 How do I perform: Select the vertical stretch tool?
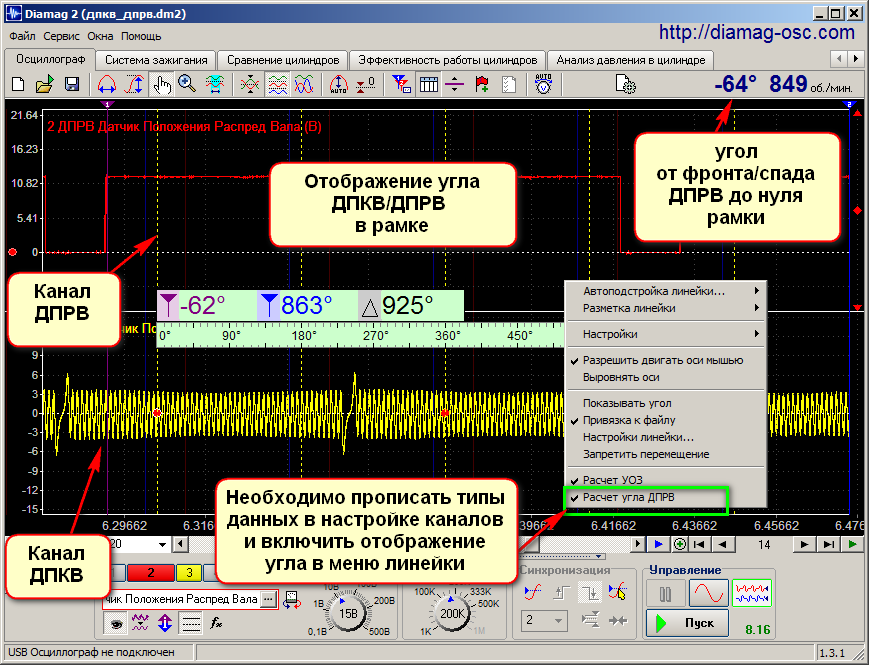[x=134, y=84]
